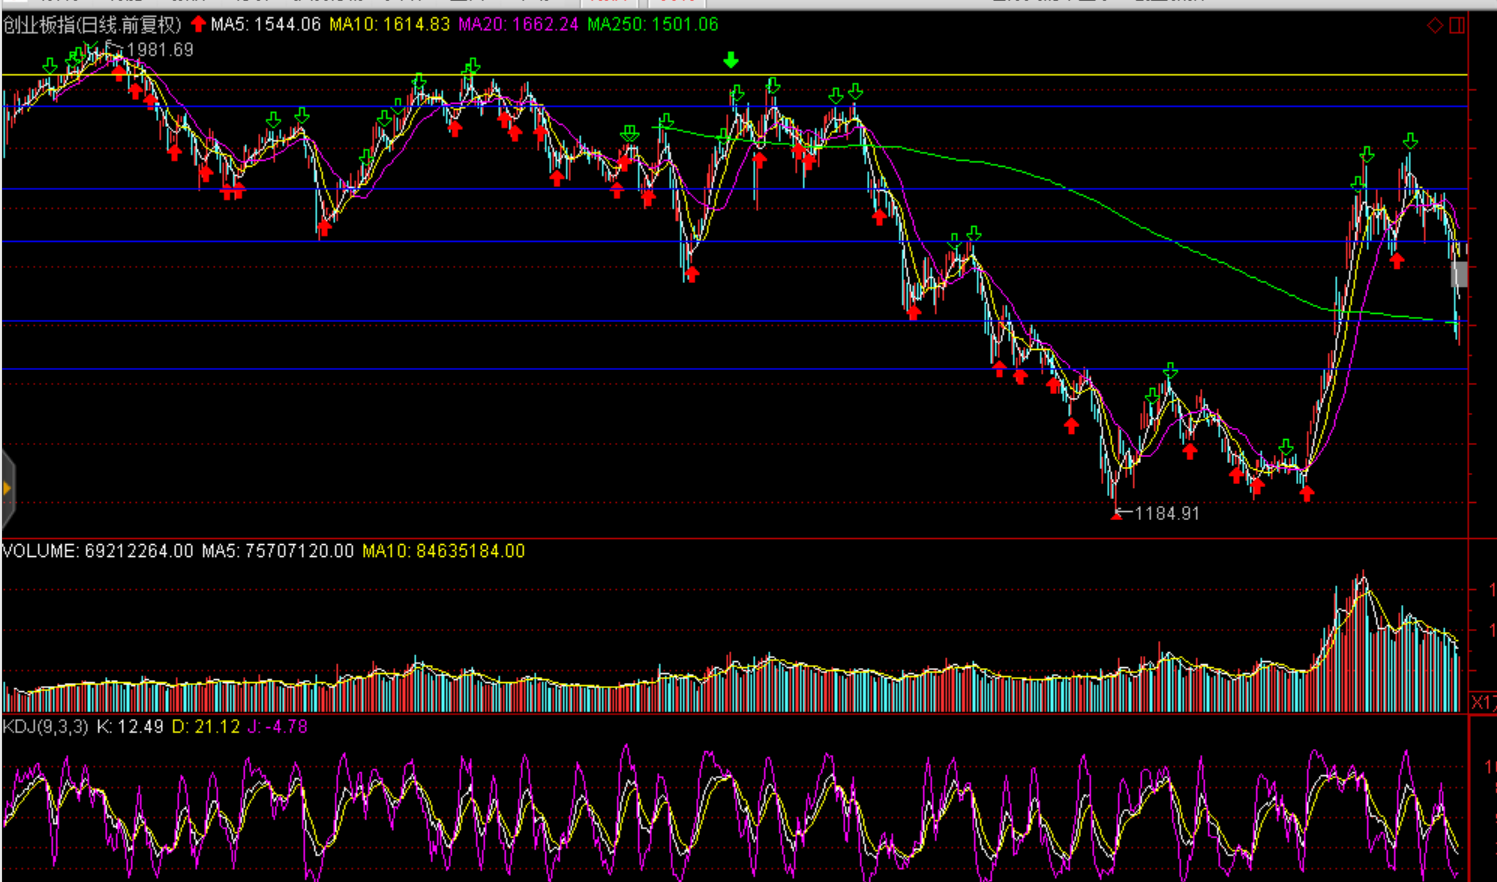Select the MA250 green indicator label

point(652,24)
